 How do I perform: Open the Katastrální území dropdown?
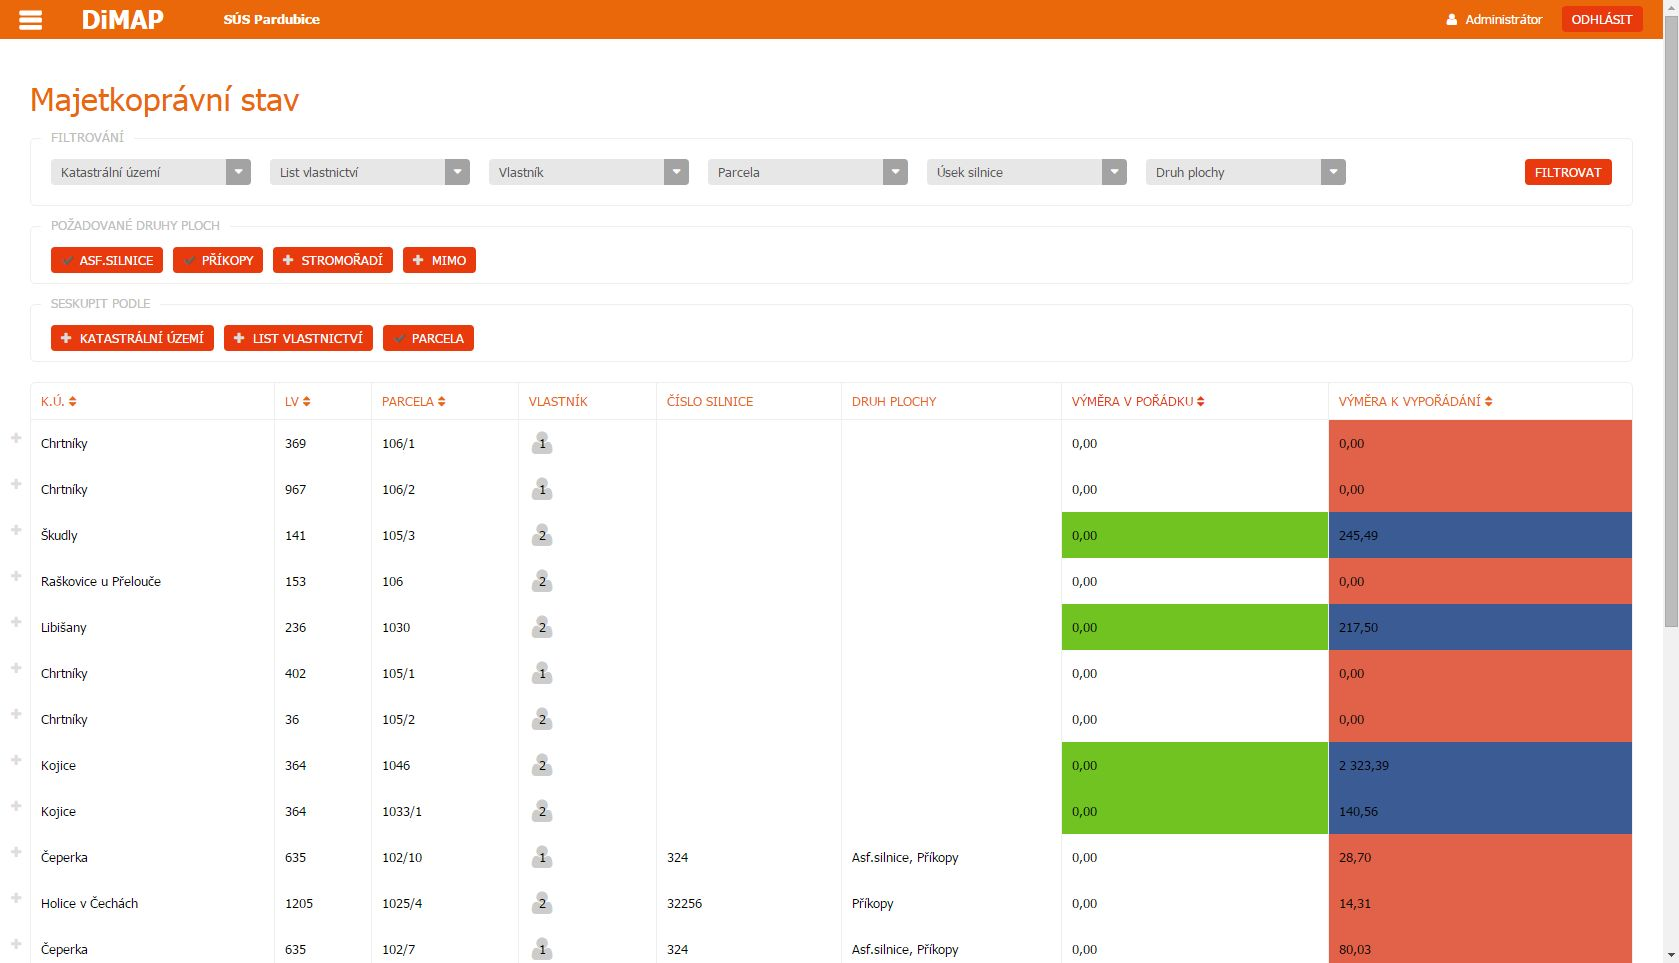pyautogui.click(x=150, y=172)
